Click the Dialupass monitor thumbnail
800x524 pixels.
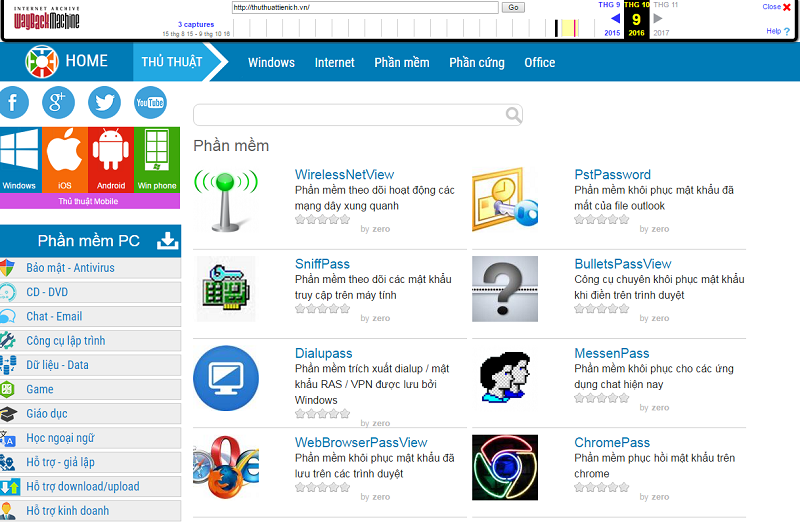(225, 378)
